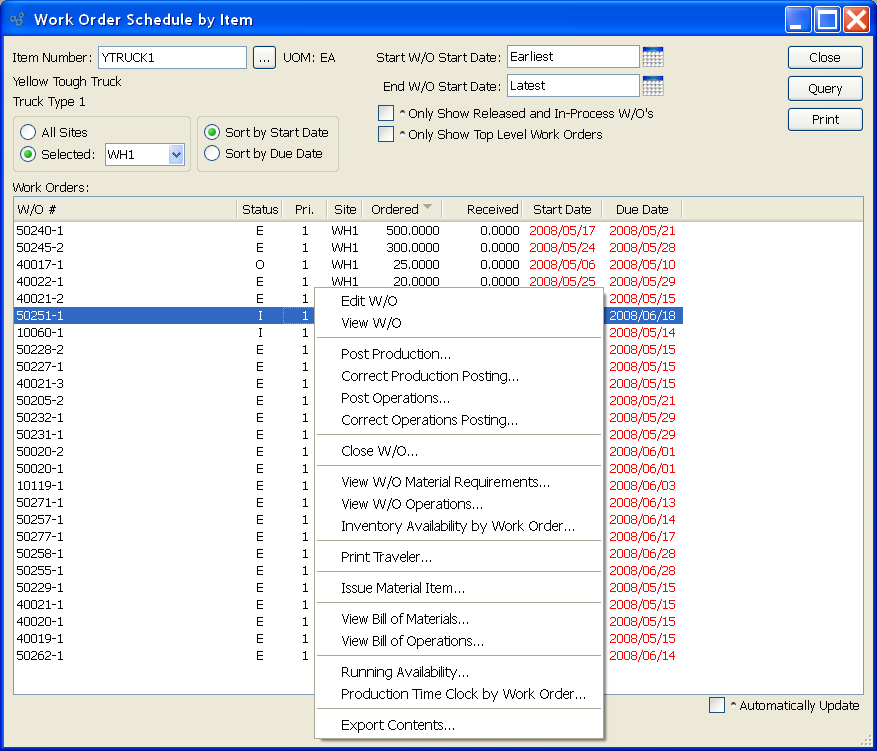
Task: Choose Sort by Due Date option
Action: (212, 153)
